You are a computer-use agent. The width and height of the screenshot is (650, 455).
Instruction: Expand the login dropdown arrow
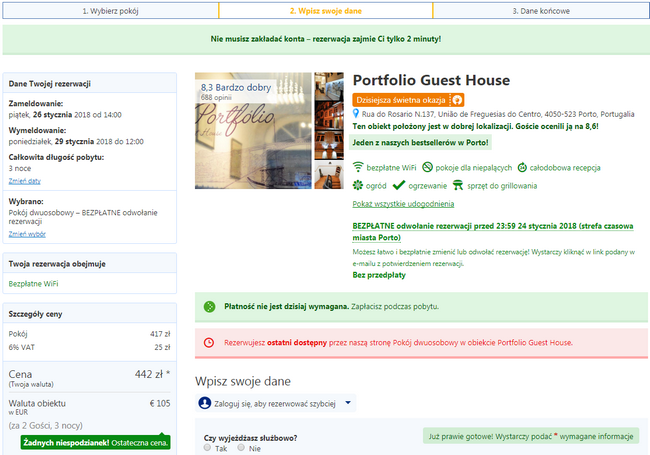(348, 402)
